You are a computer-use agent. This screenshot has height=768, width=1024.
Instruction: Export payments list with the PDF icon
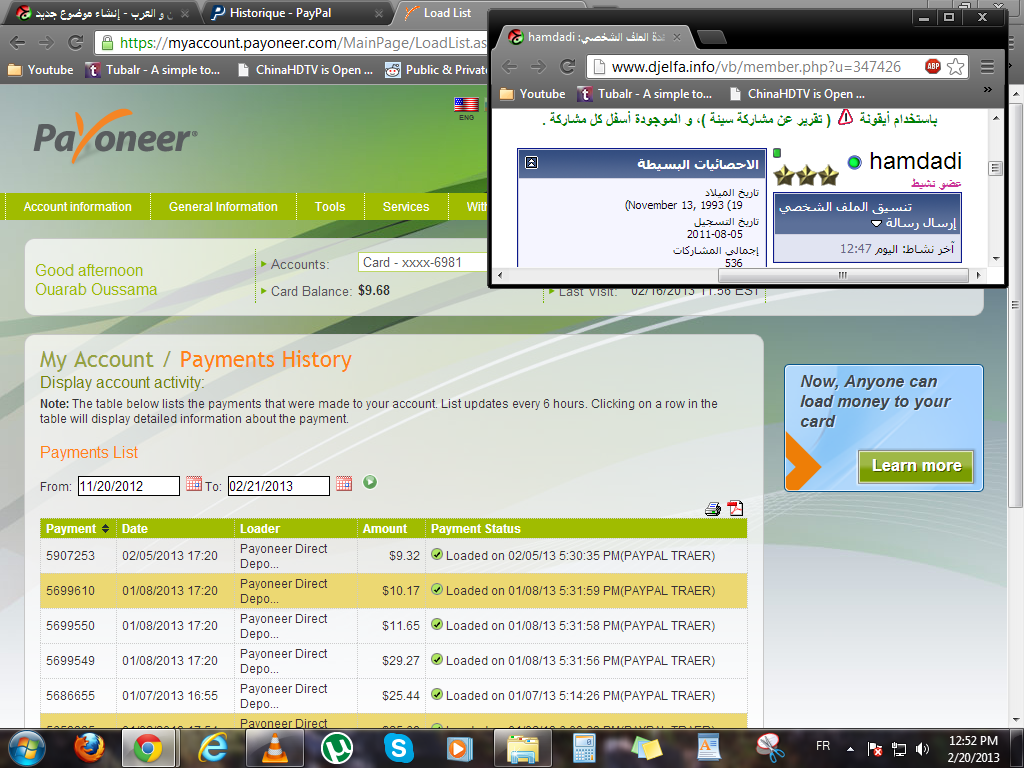735,508
